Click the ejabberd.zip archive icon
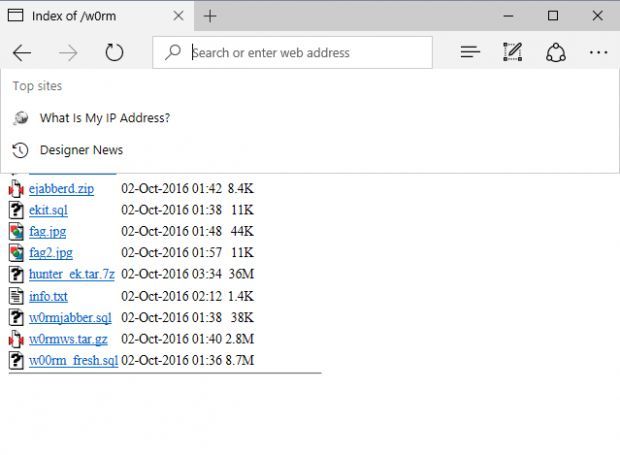This screenshot has width=620, height=455. pyautogui.click(x=16, y=188)
